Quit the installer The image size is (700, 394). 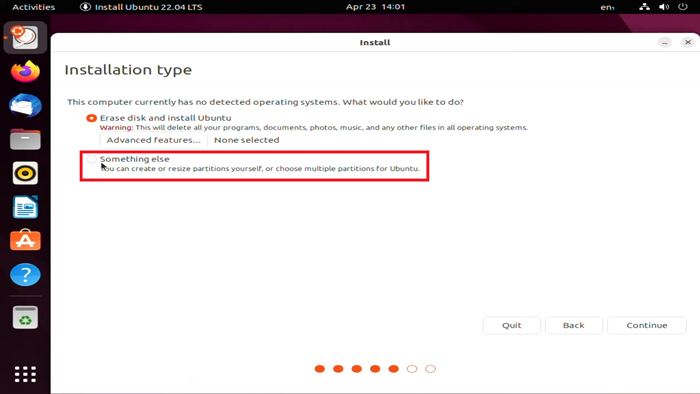[512, 325]
